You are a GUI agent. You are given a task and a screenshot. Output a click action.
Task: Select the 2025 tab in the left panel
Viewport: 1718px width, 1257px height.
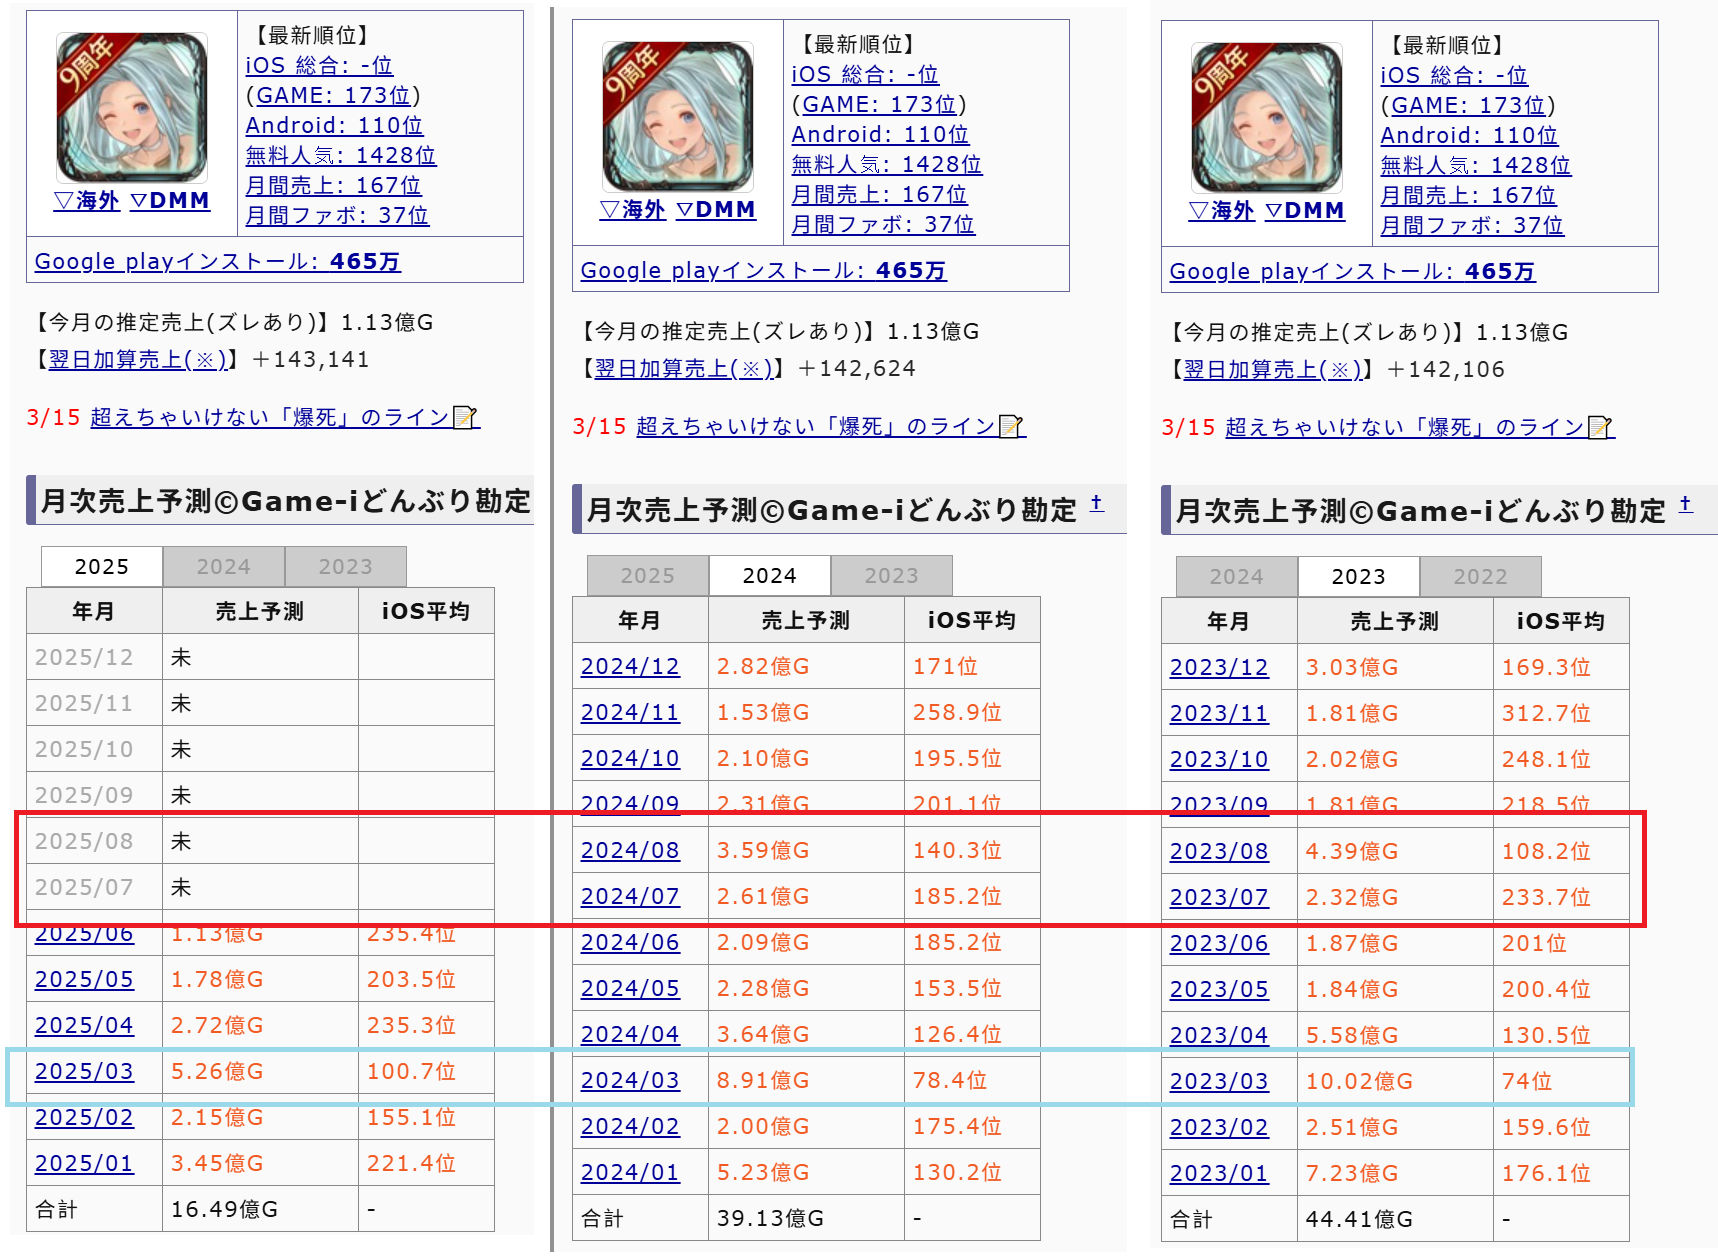point(102,566)
